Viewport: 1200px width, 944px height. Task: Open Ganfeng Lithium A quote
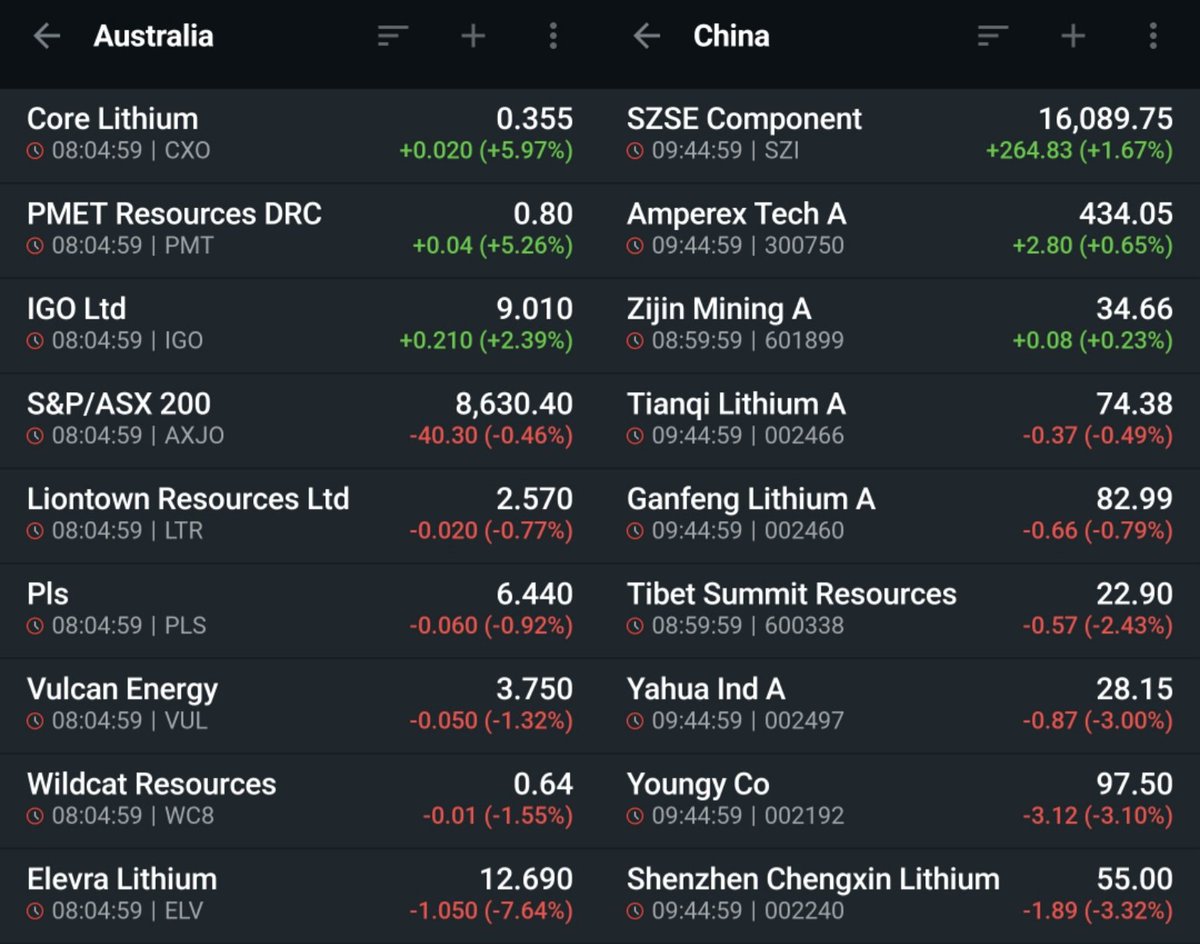(x=900, y=515)
